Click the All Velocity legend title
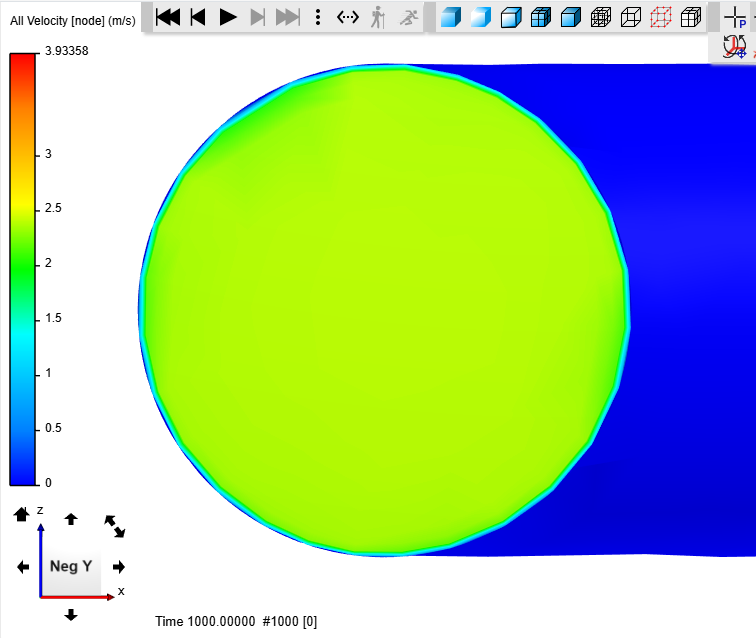Viewport: 756px width, 638px height. tap(73, 21)
